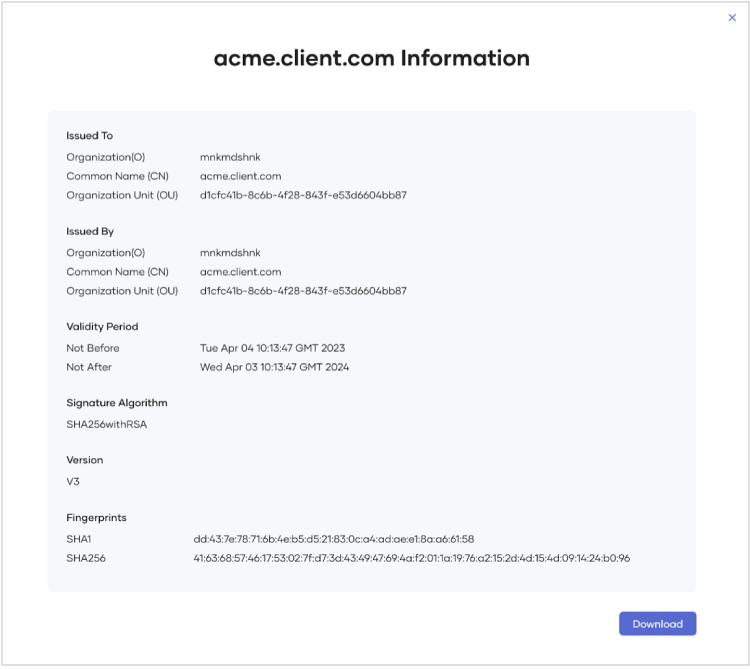Click Issued To organization unit UUID
Viewport: 750px width, 669px height.
(303, 195)
